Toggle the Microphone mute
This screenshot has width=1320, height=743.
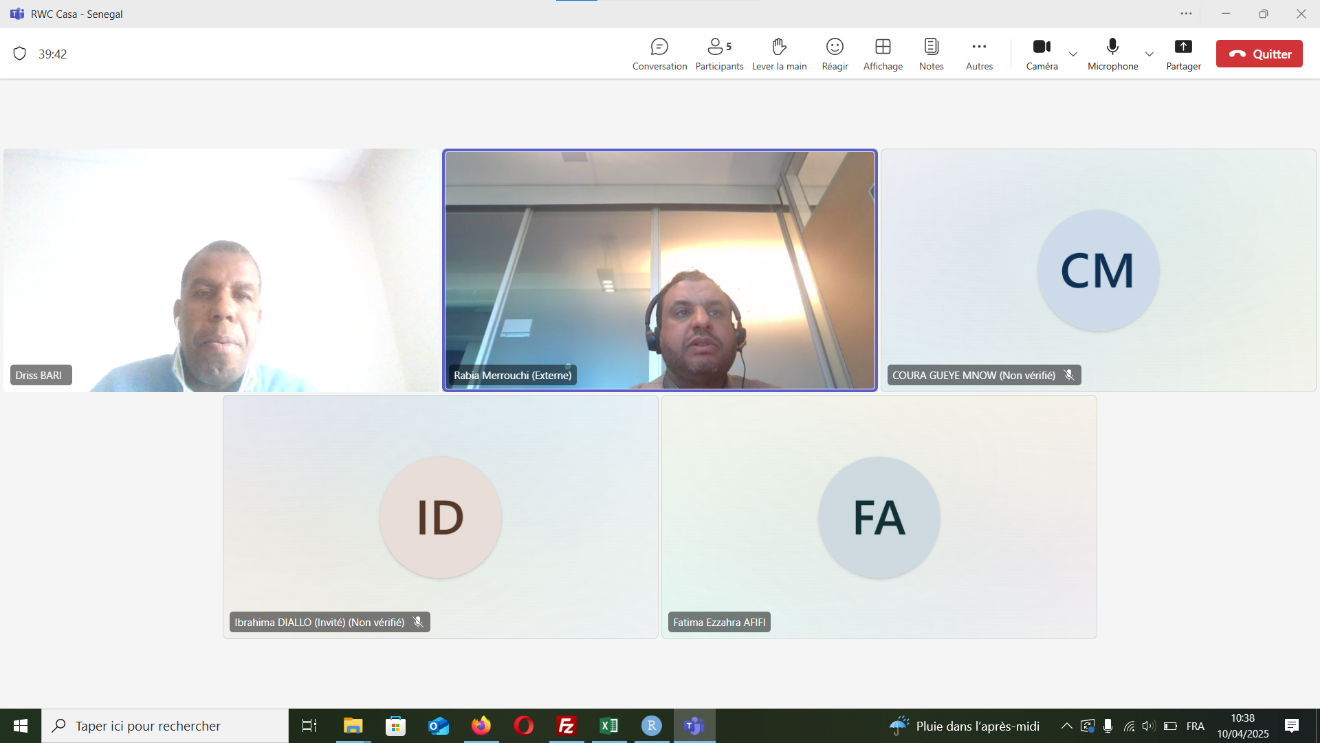click(x=1112, y=54)
